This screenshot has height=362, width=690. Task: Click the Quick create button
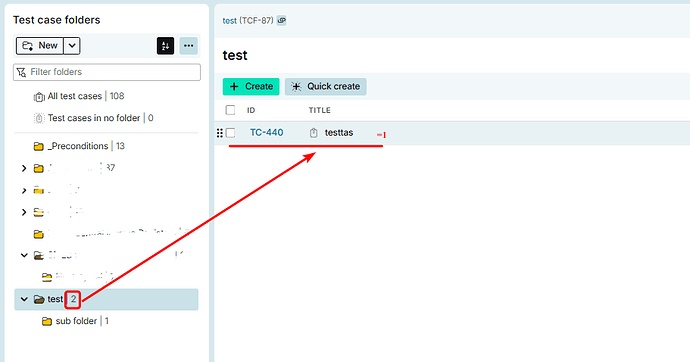326,87
